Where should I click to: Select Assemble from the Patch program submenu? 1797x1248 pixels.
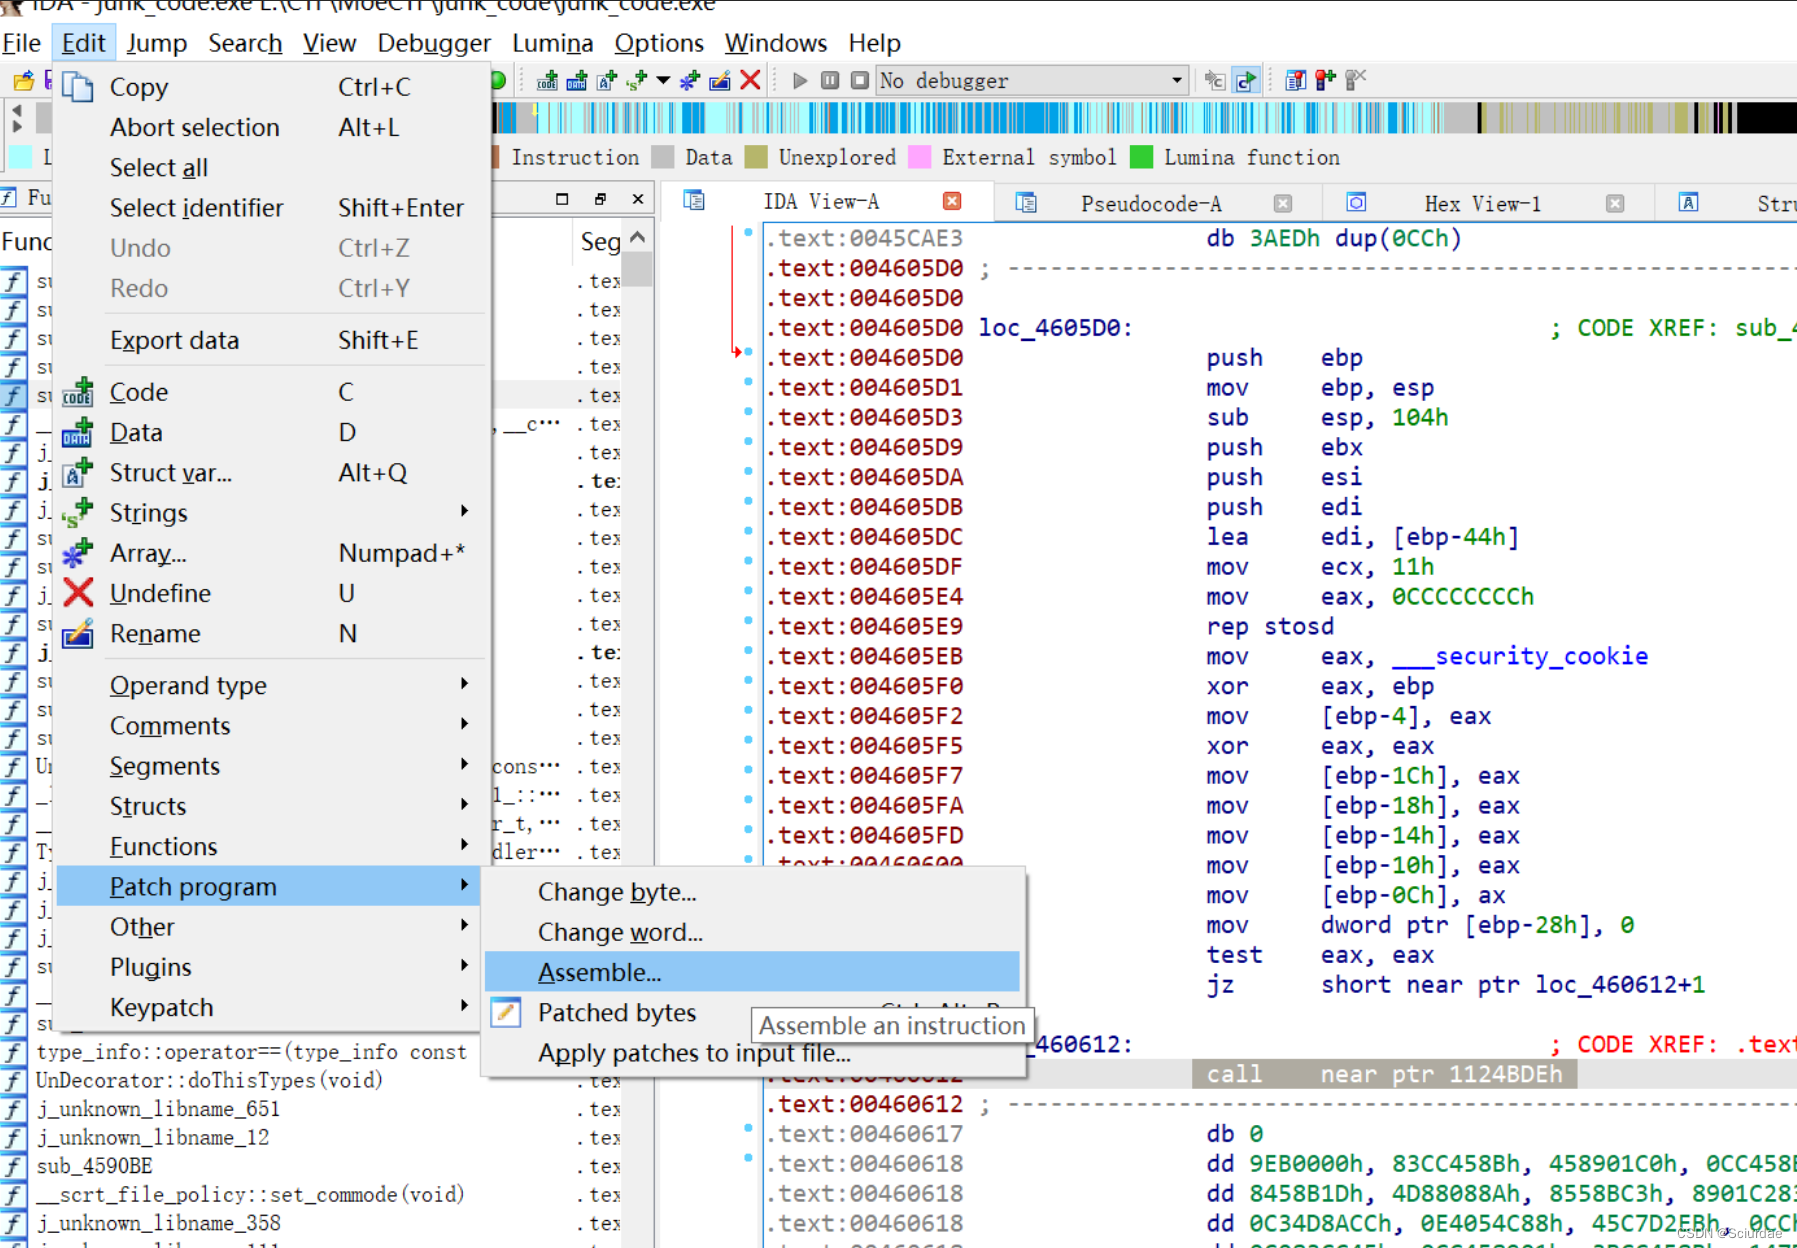[x=598, y=971]
